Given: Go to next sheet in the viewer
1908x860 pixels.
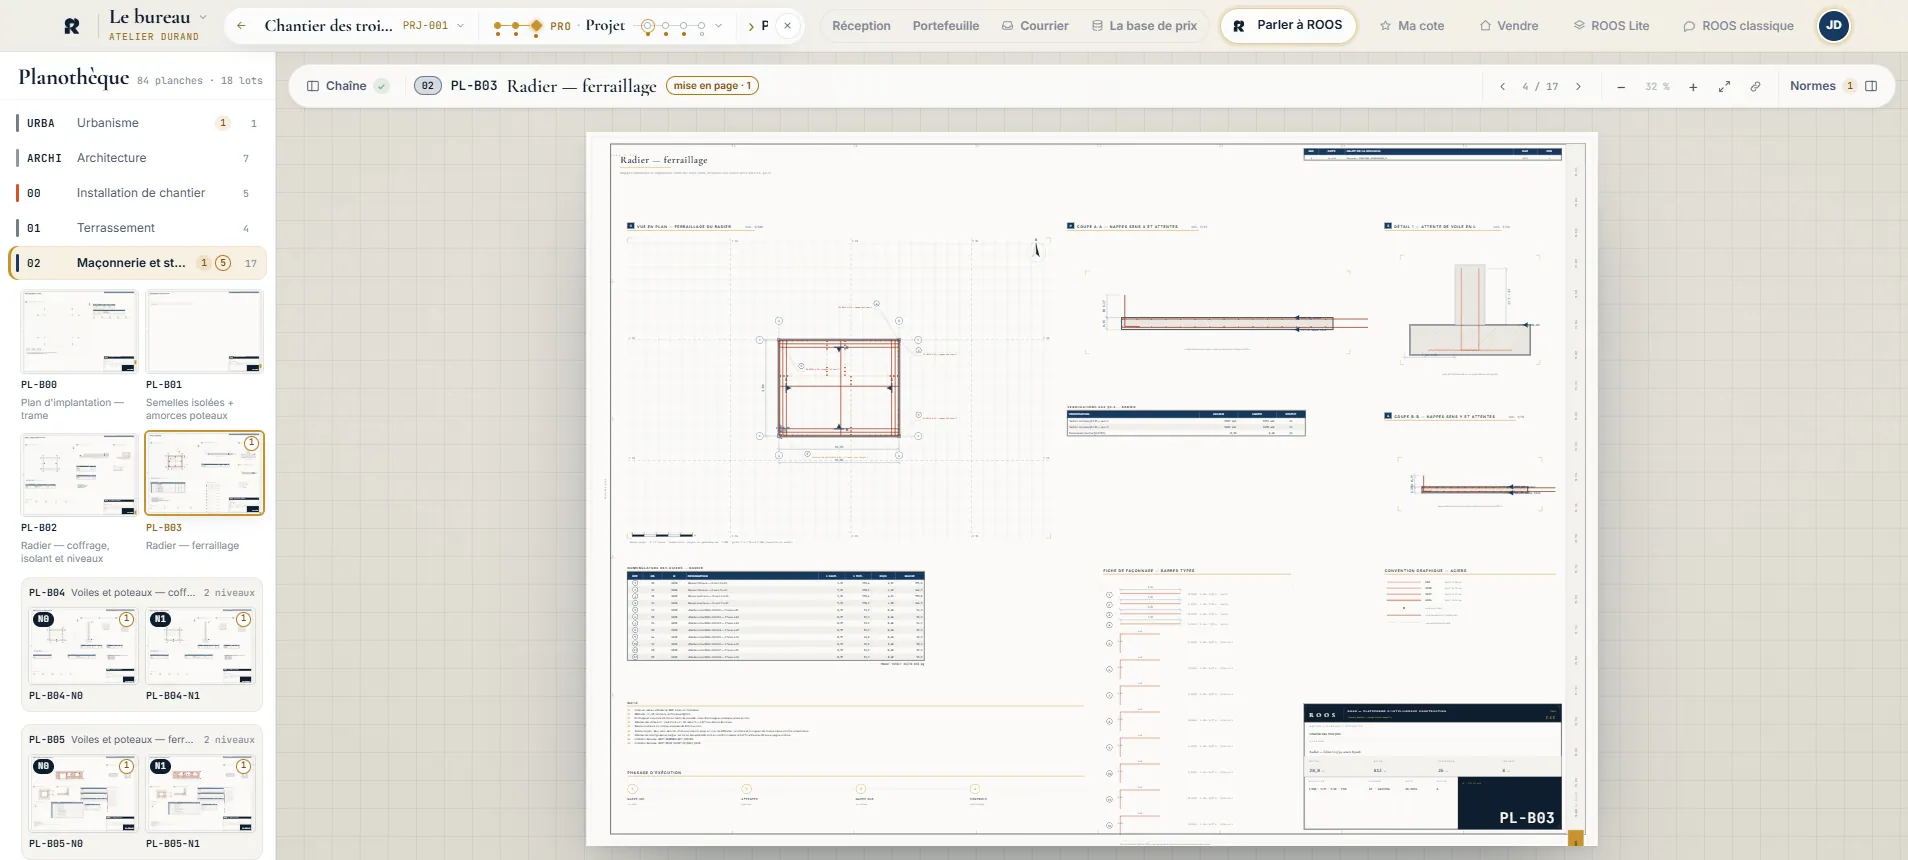Looking at the screenshot, I should click(x=1578, y=87).
